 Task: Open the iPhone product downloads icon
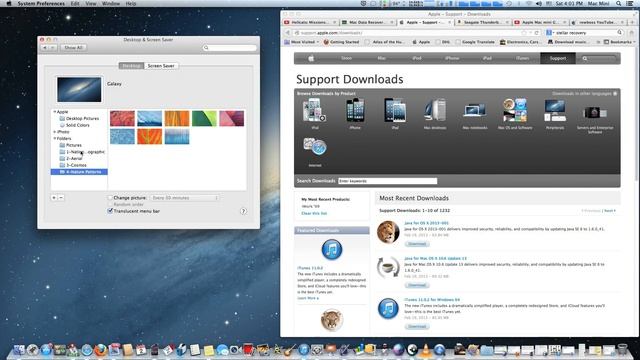[355, 110]
